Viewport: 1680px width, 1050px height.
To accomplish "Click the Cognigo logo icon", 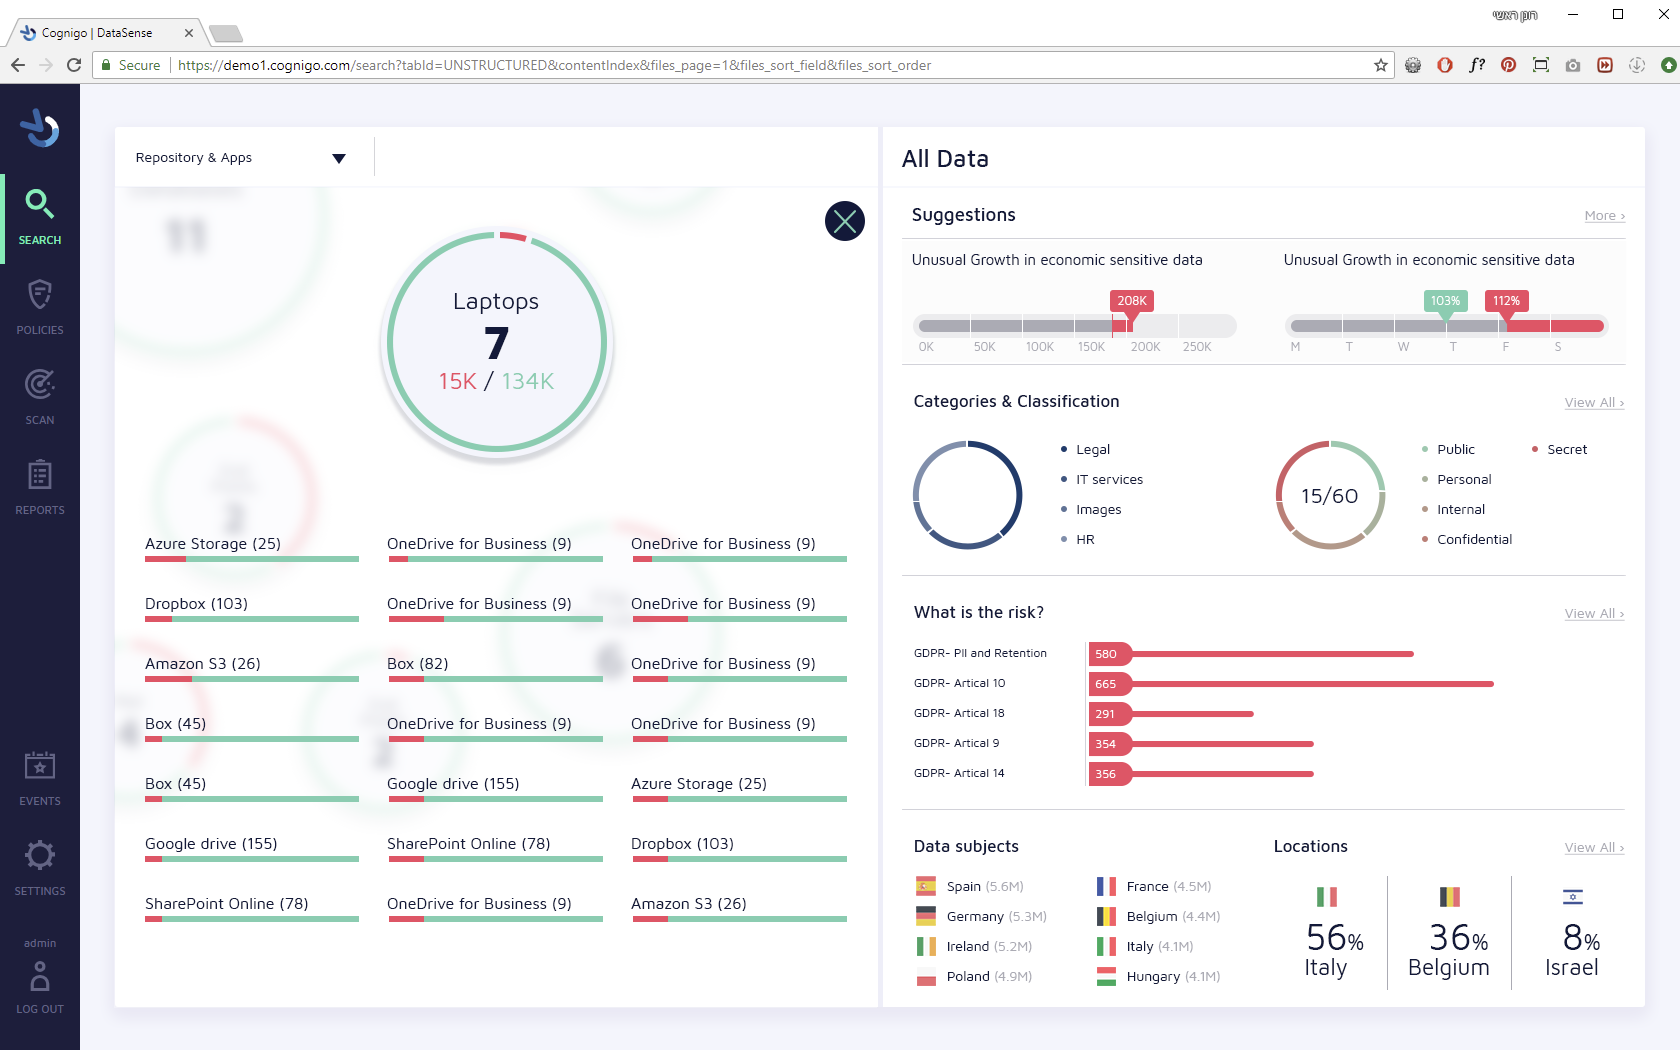I will (40, 128).
